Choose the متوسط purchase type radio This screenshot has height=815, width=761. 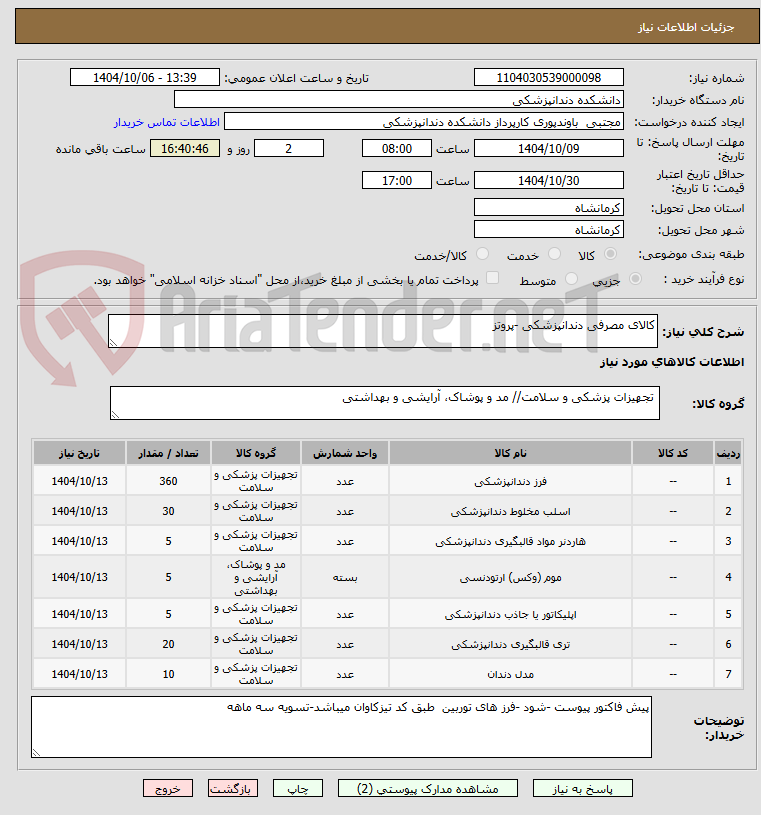[571, 279]
